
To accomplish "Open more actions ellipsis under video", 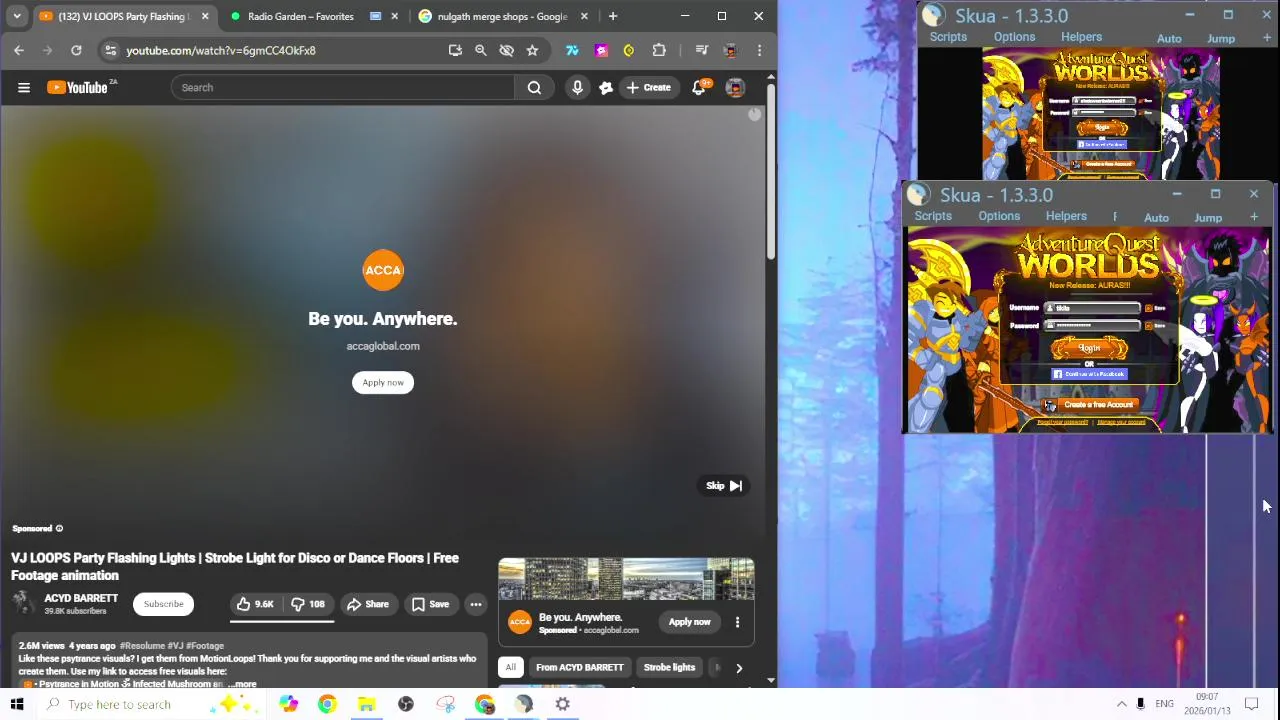I will tap(476, 604).
